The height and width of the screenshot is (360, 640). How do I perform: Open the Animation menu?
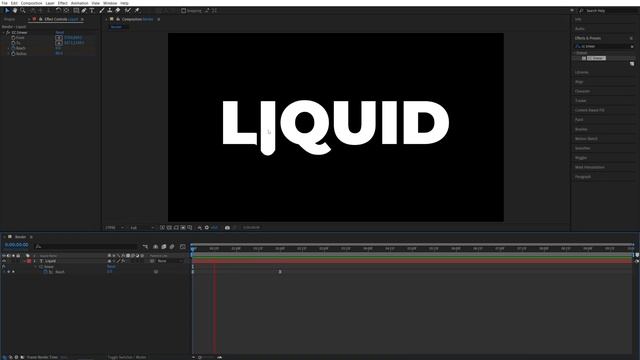point(80,3)
